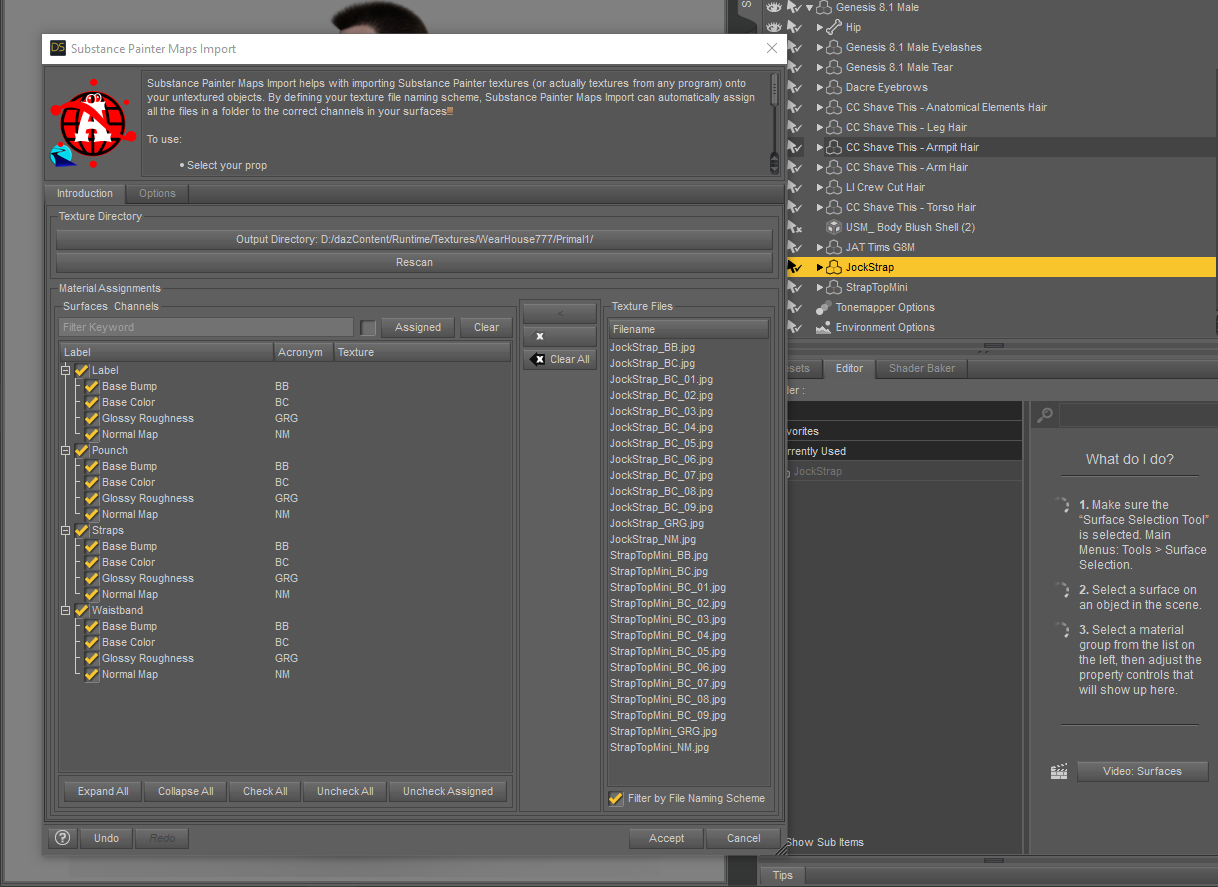
Task: Collapse the Straps surface tree node
Action: [66, 530]
